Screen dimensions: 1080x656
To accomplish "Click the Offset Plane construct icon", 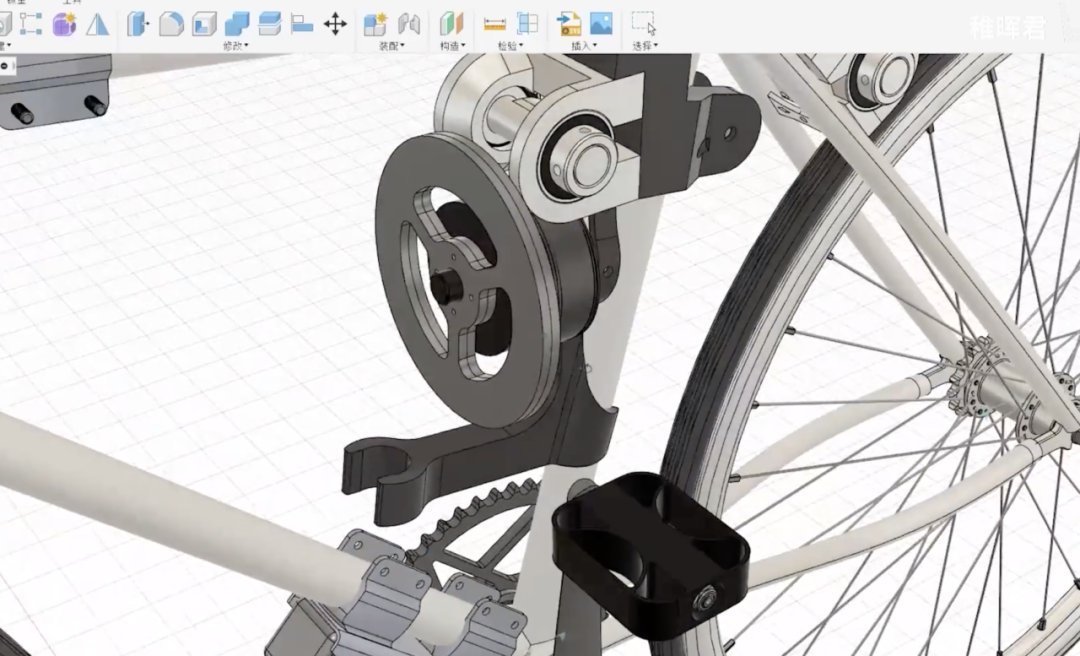I will tap(452, 24).
